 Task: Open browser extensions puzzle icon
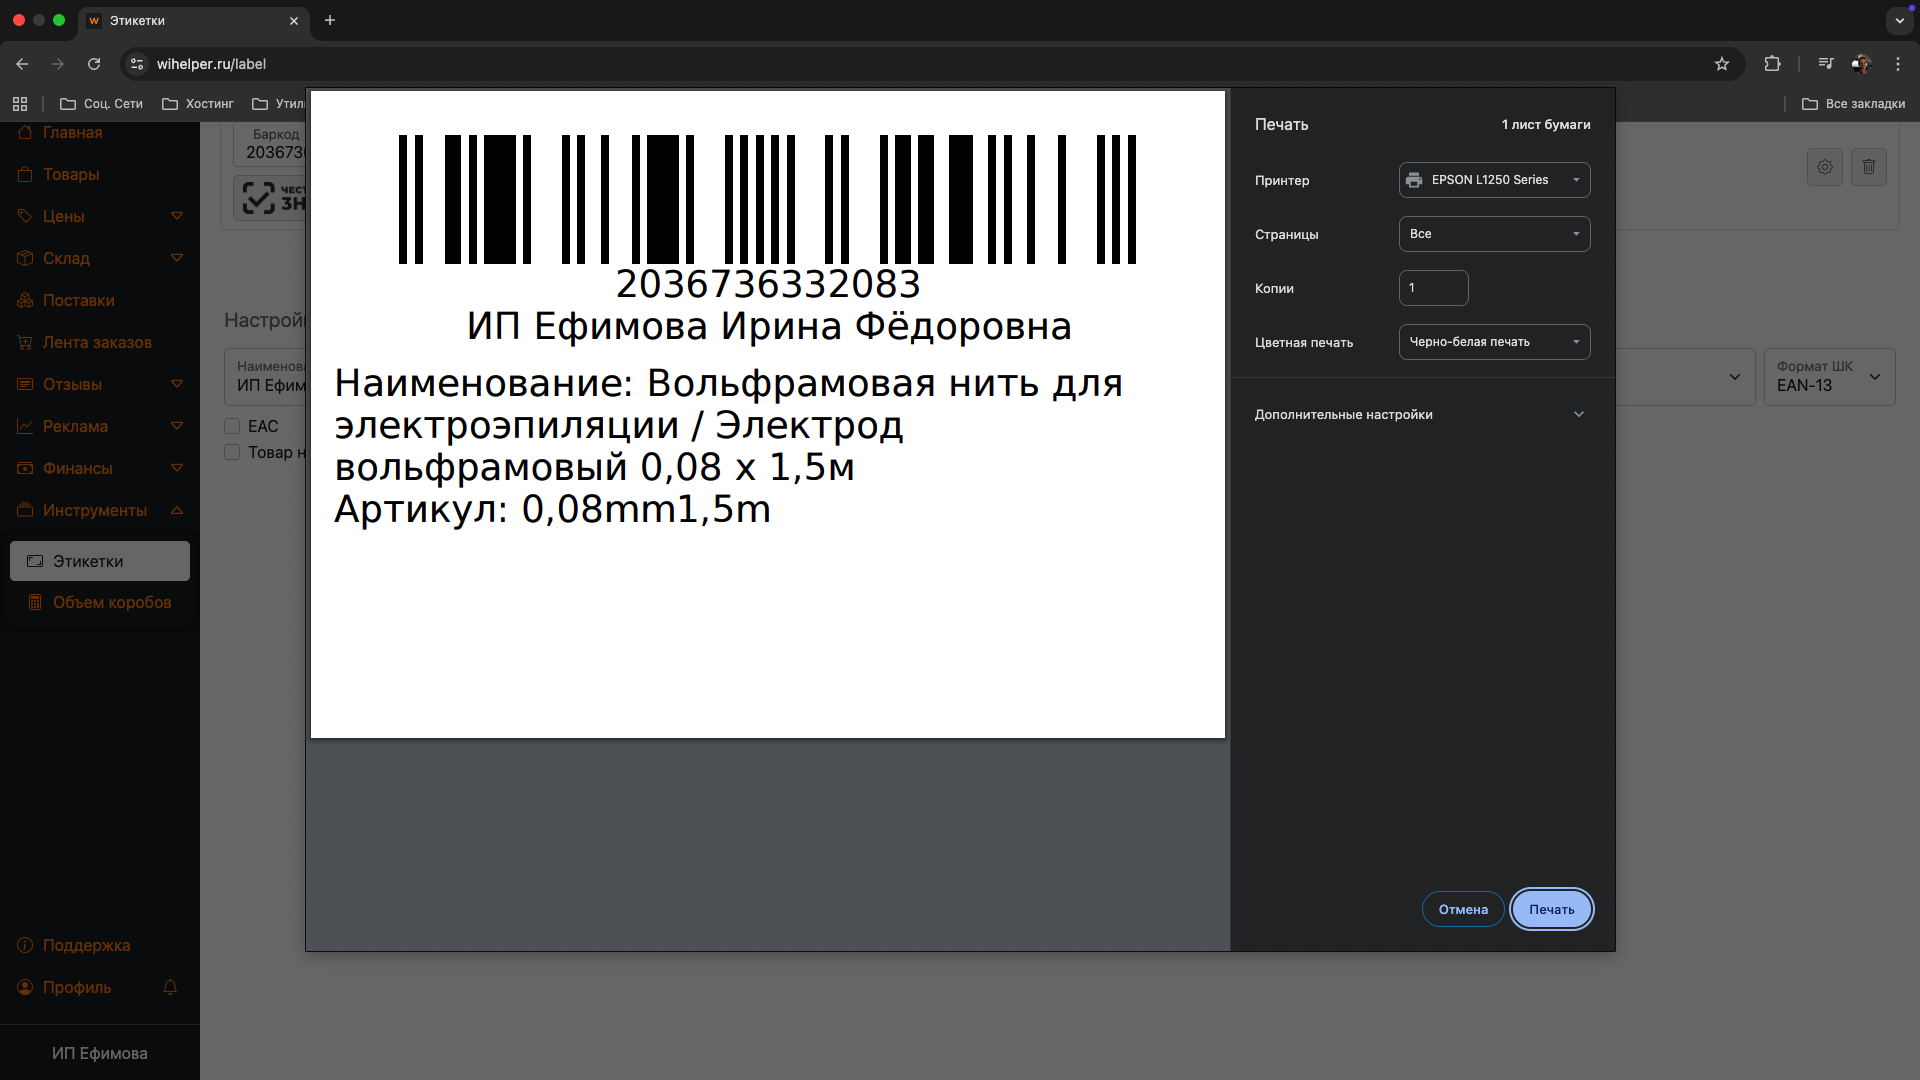coord(1772,64)
